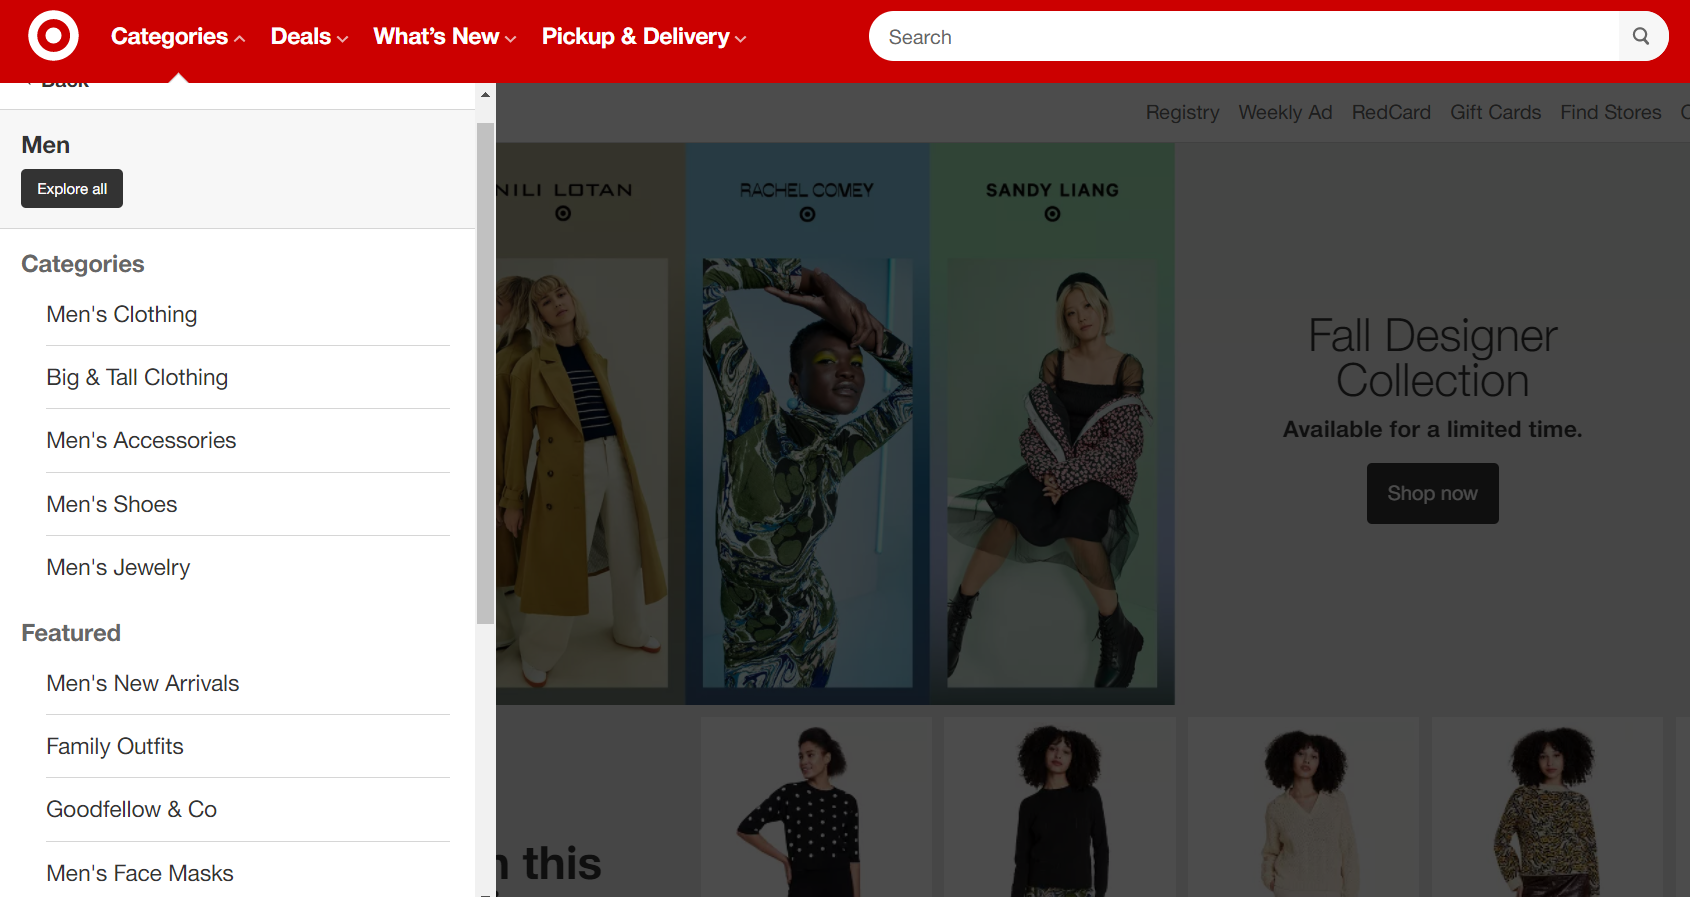
Task: Click the hotspot dot under Nili Lotan
Action: tap(563, 214)
